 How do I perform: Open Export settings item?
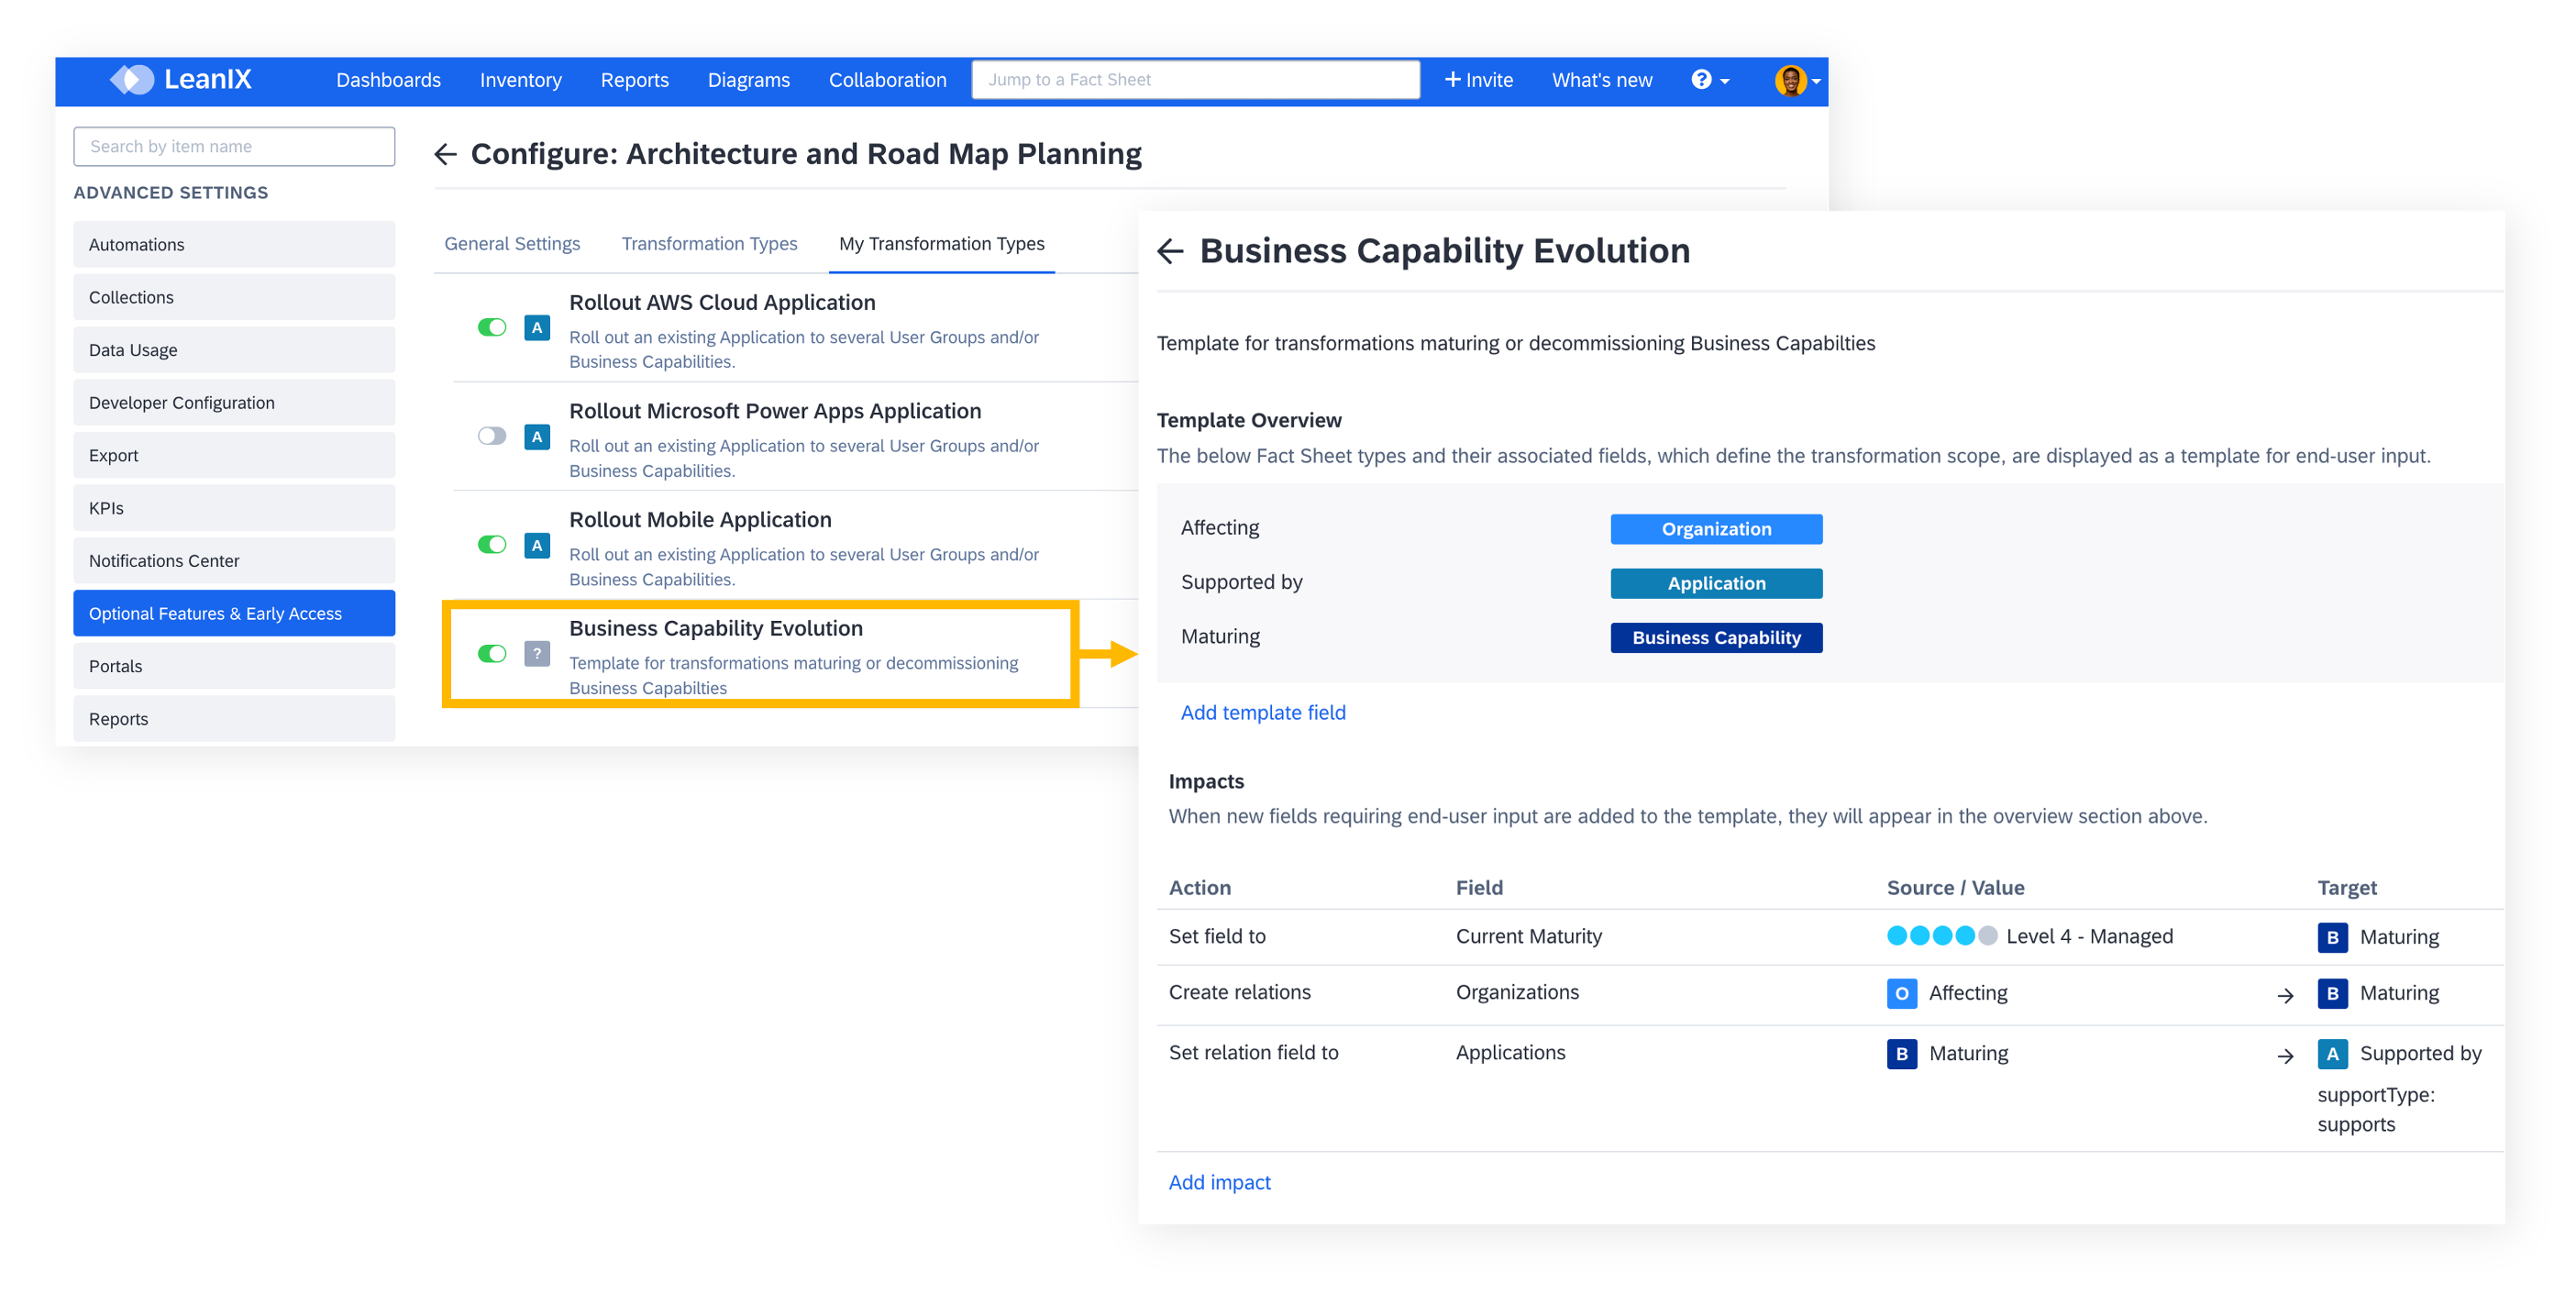click(234, 456)
